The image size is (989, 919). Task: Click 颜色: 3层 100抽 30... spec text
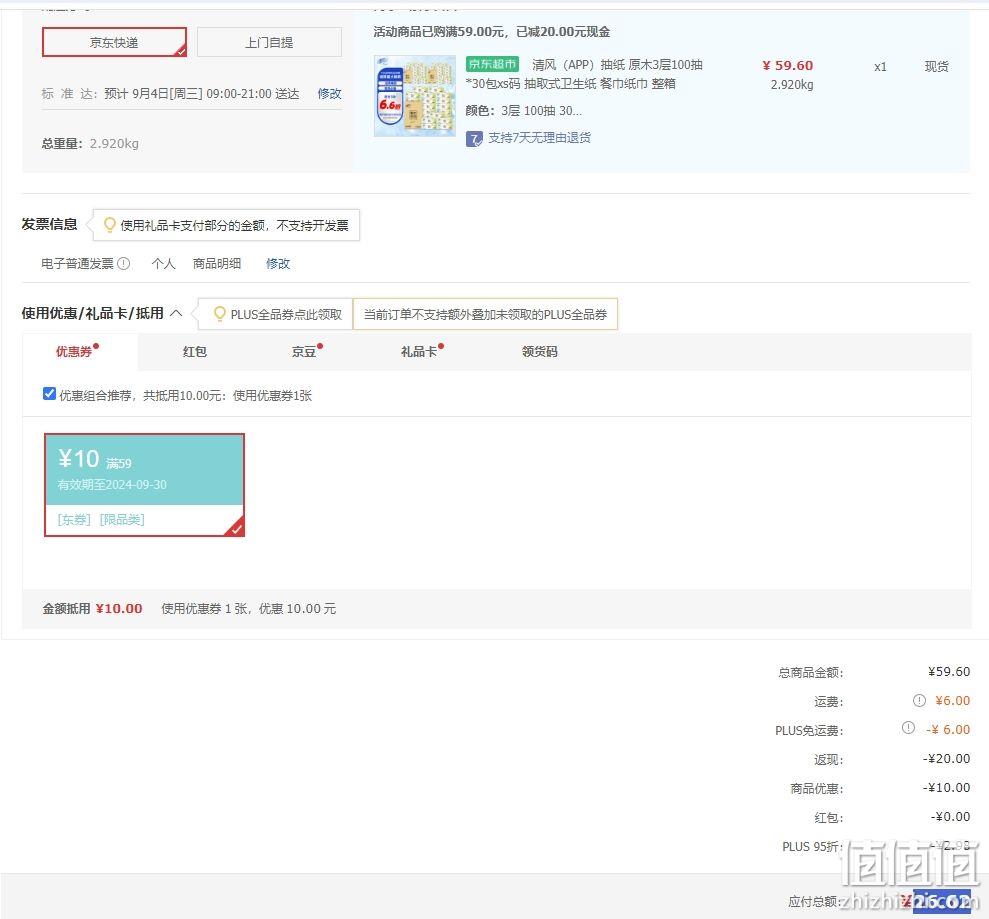[x=524, y=111]
